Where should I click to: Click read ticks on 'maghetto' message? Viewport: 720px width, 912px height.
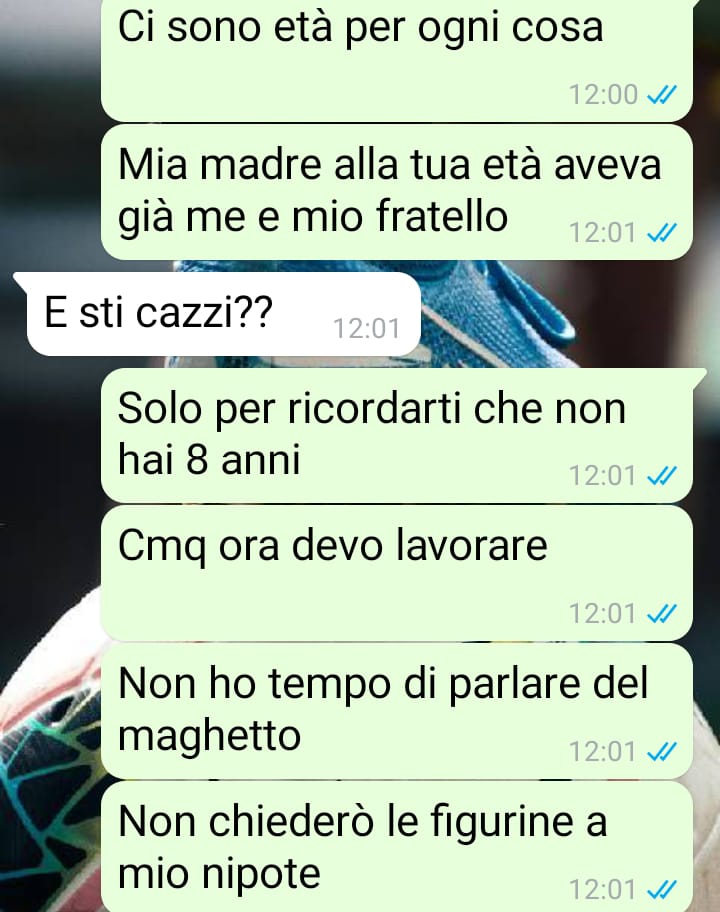click(x=662, y=751)
